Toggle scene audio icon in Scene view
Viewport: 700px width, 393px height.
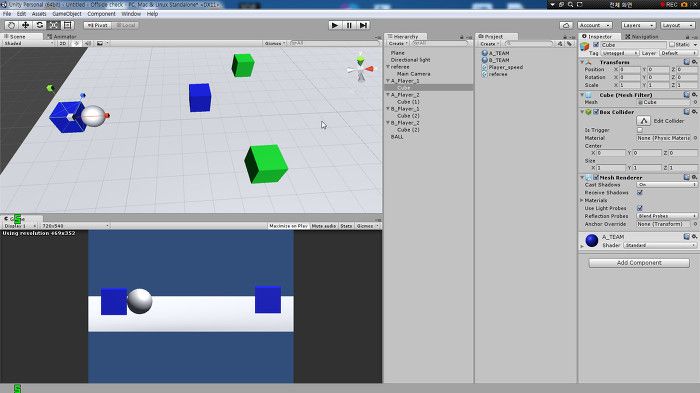click(x=88, y=43)
